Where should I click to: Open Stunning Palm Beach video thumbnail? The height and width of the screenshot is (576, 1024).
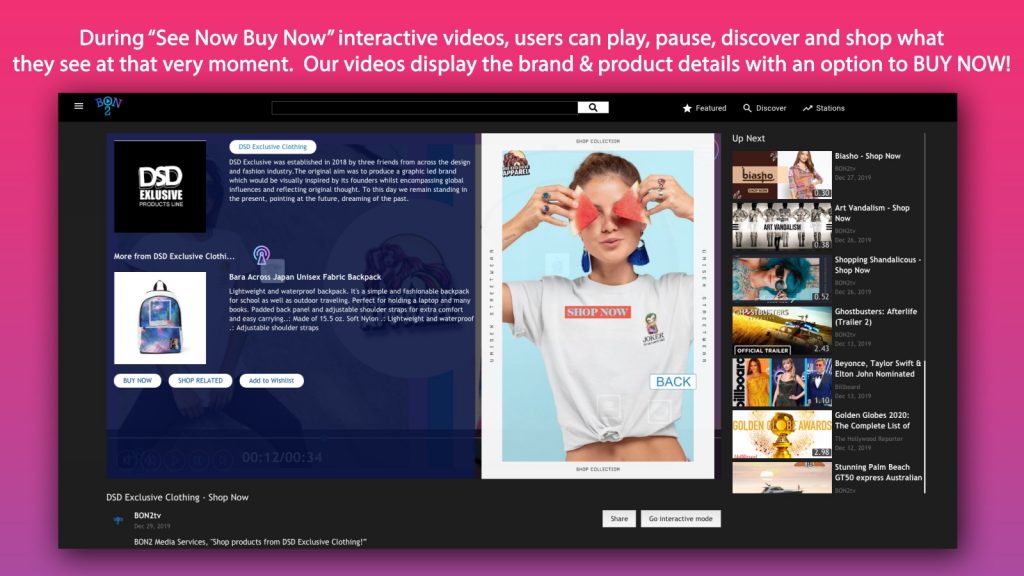point(782,478)
